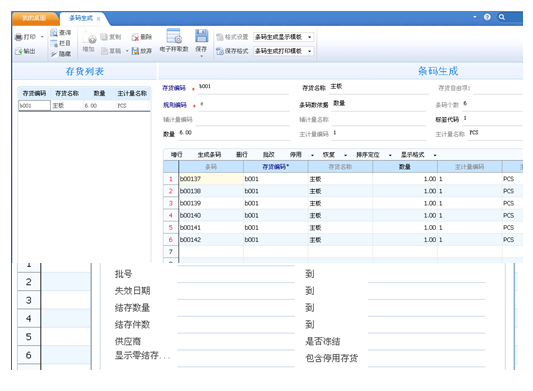
Task: Click the 生成条码 button
Action: point(209,155)
